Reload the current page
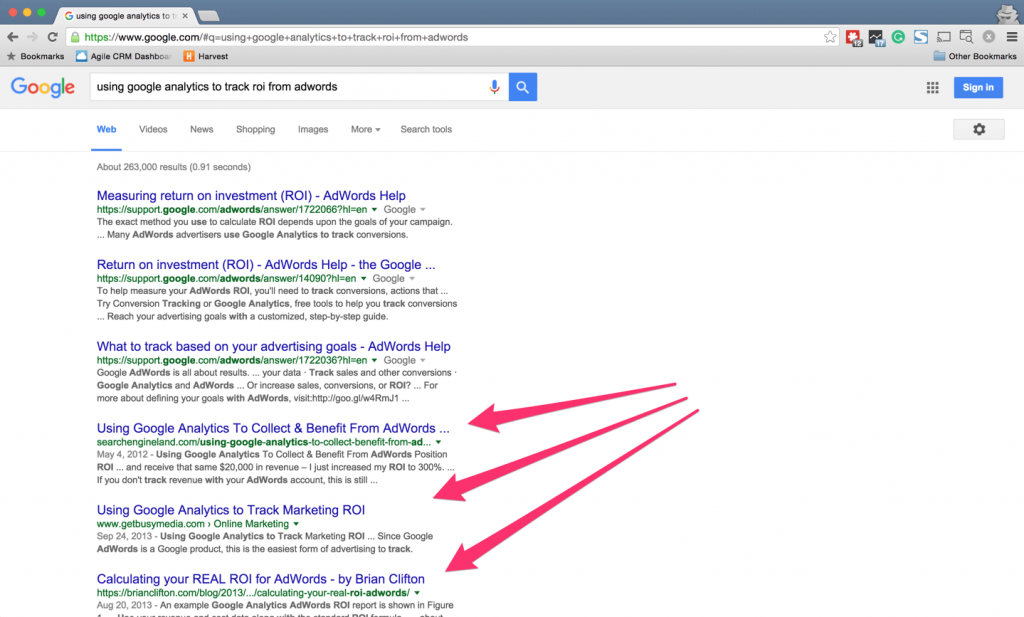 pyautogui.click(x=53, y=37)
